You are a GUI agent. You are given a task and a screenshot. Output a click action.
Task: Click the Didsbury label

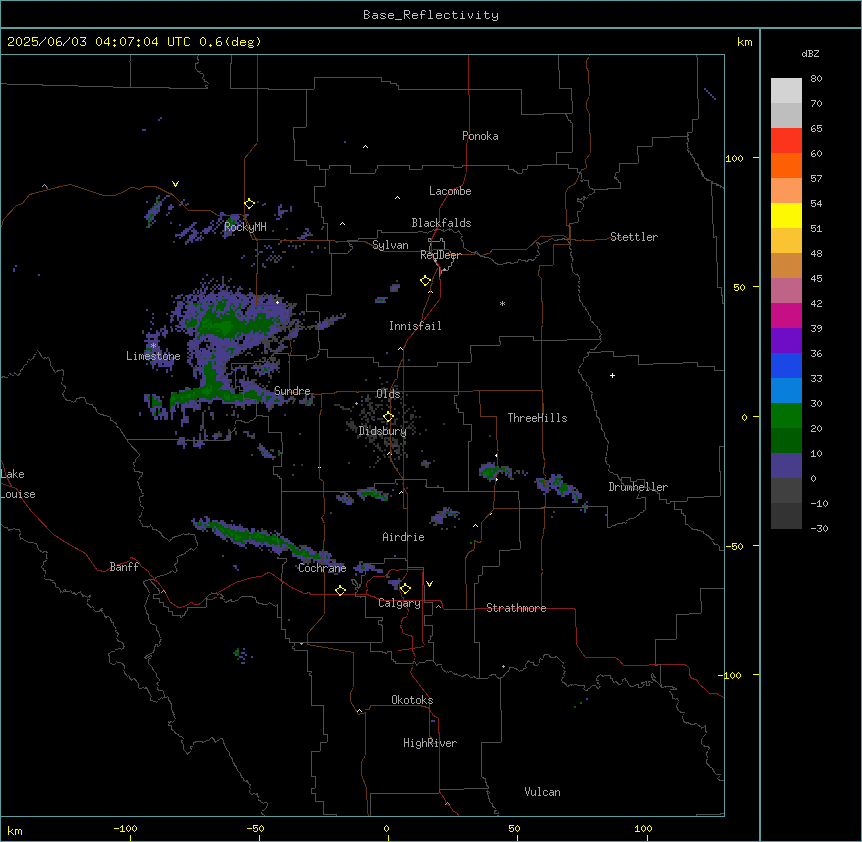click(383, 431)
